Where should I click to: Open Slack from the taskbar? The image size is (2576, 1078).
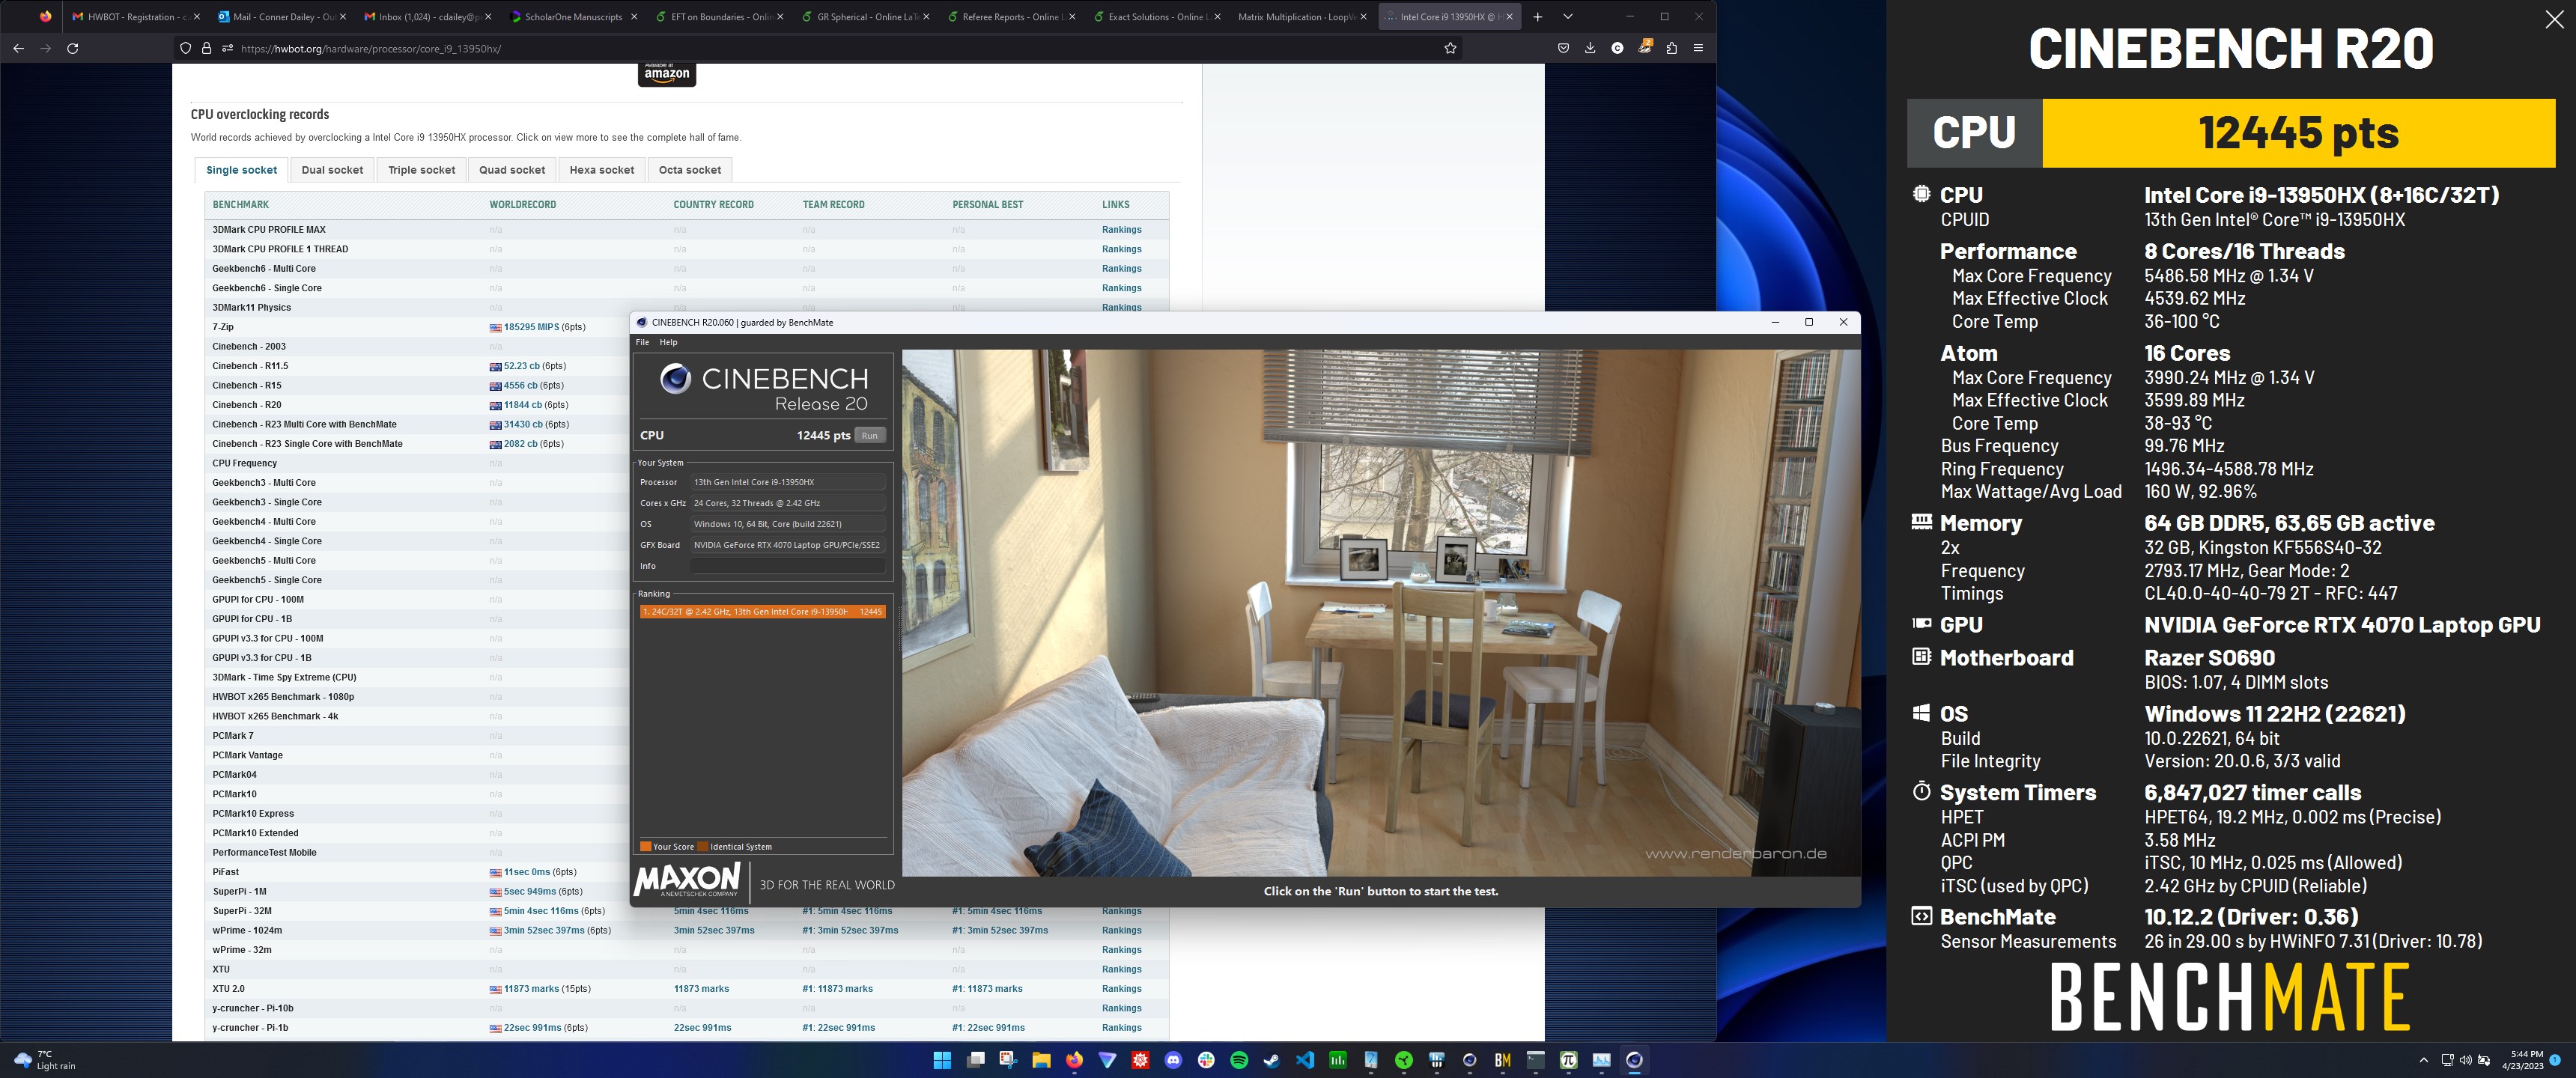(1206, 1060)
